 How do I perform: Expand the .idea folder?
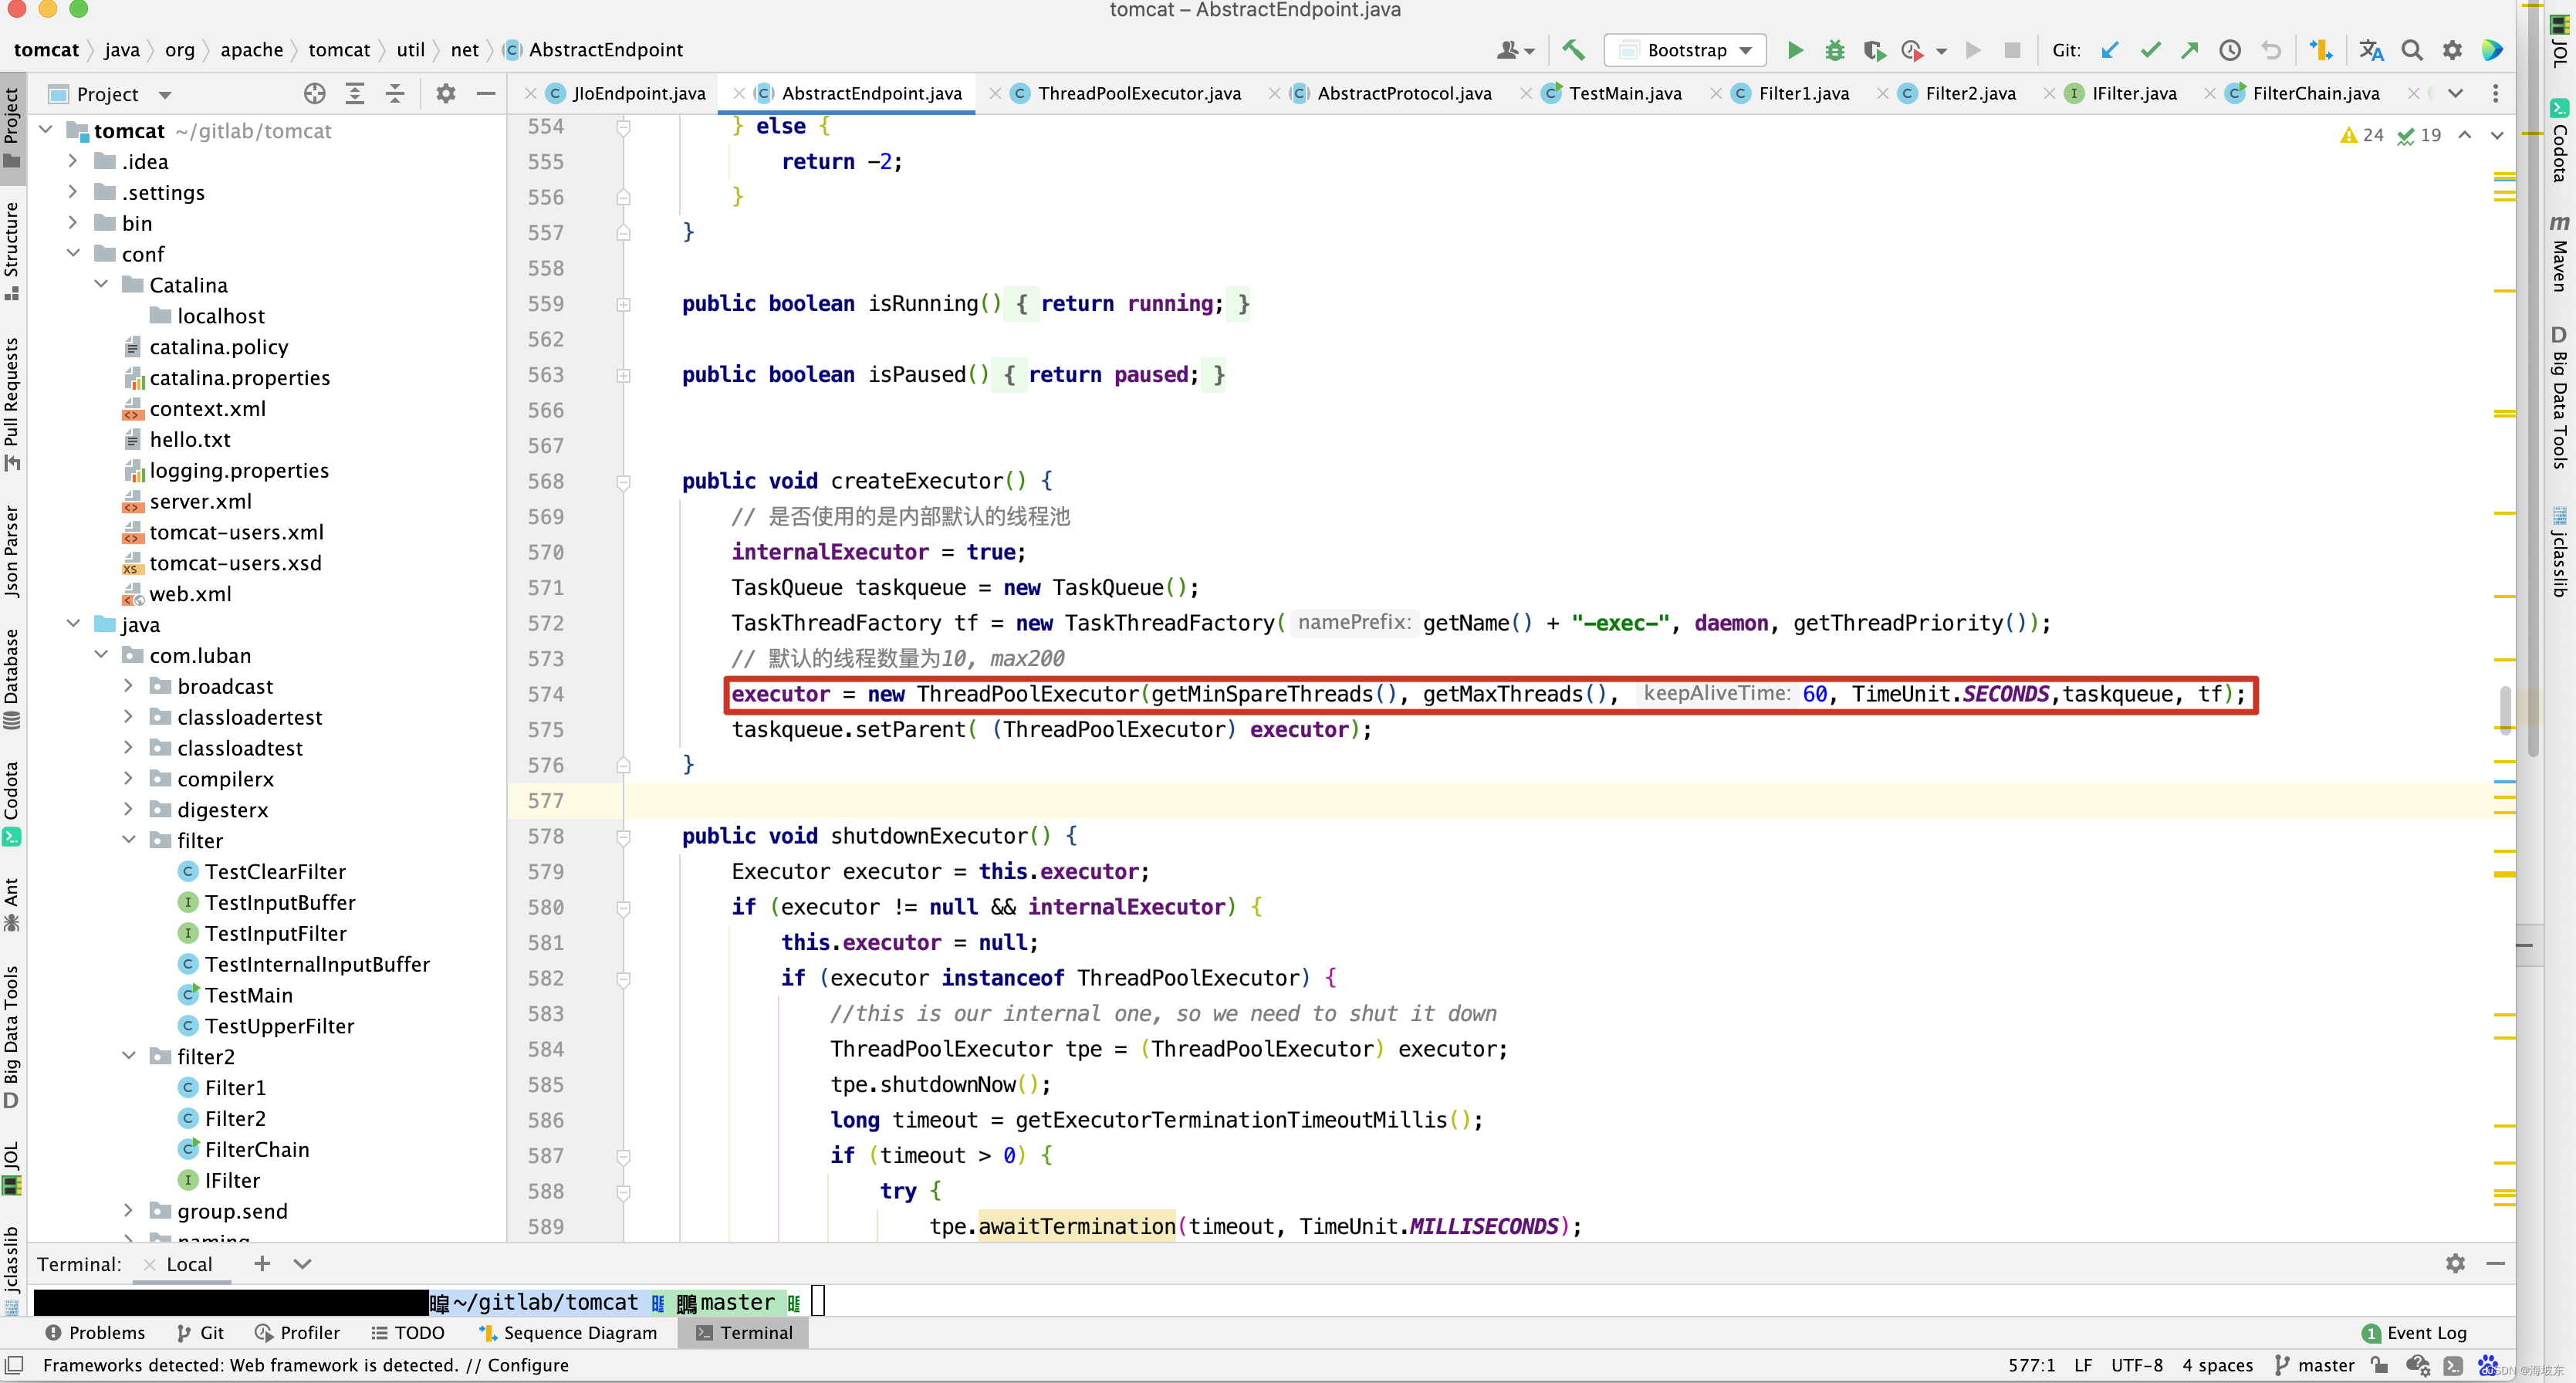click(72, 161)
